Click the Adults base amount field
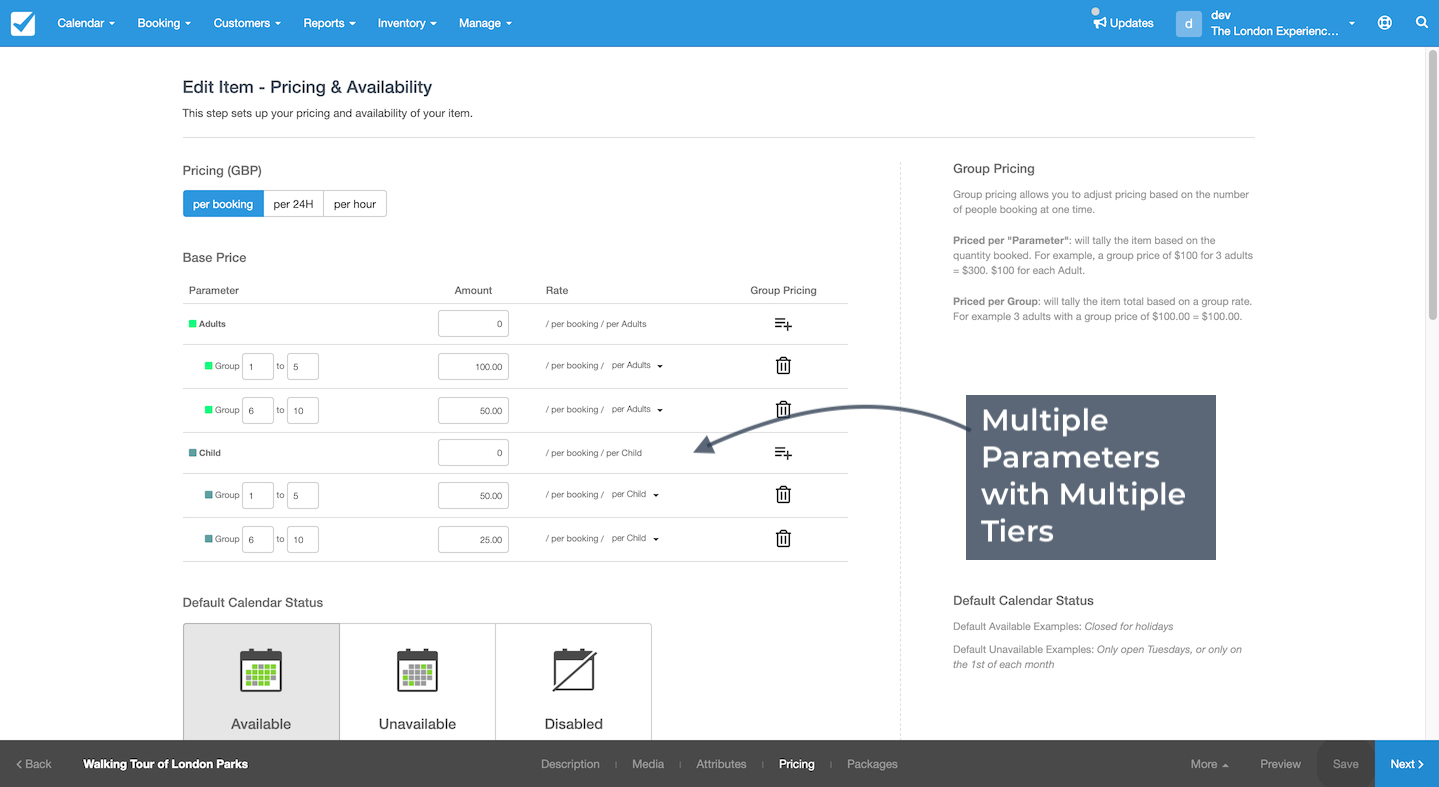Viewport: 1439px width, 787px height. point(473,324)
